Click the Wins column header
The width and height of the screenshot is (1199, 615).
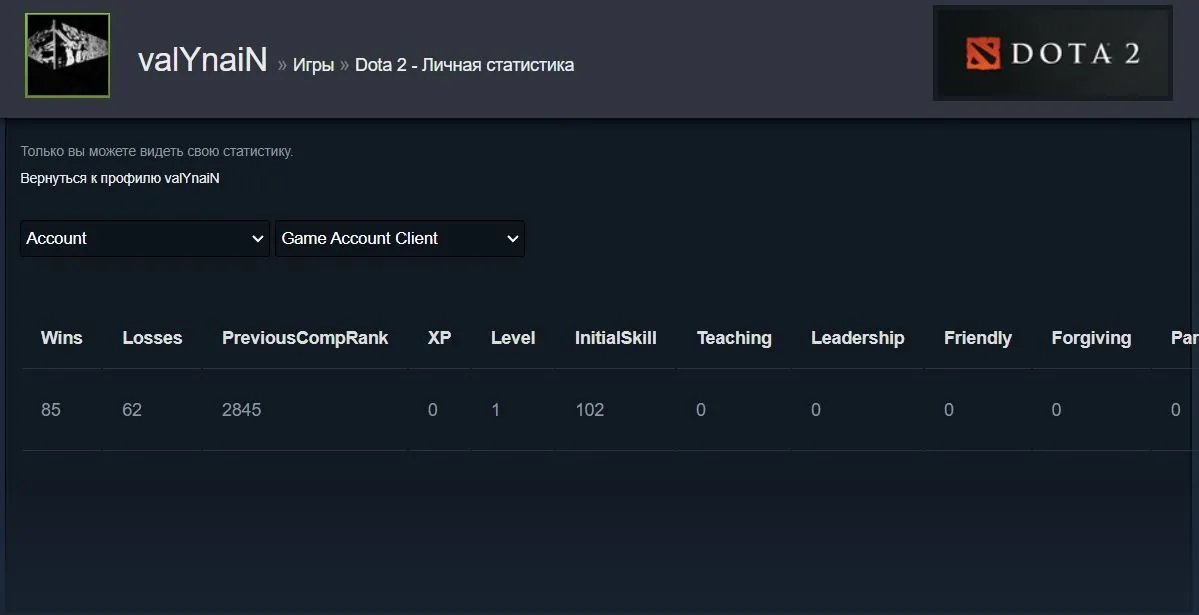[x=61, y=338]
